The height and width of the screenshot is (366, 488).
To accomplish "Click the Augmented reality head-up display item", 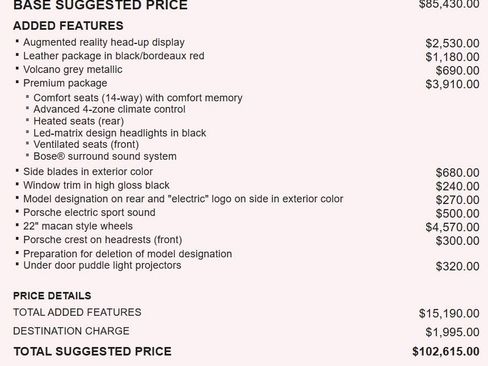I will point(104,42).
